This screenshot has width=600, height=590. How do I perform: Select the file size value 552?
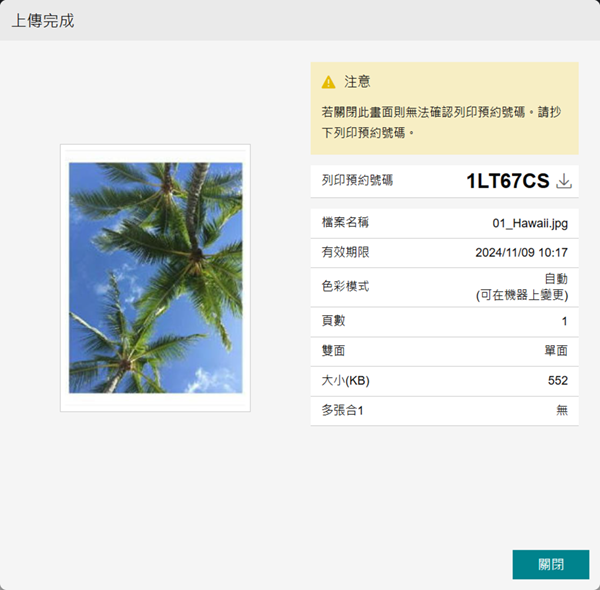click(557, 381)
